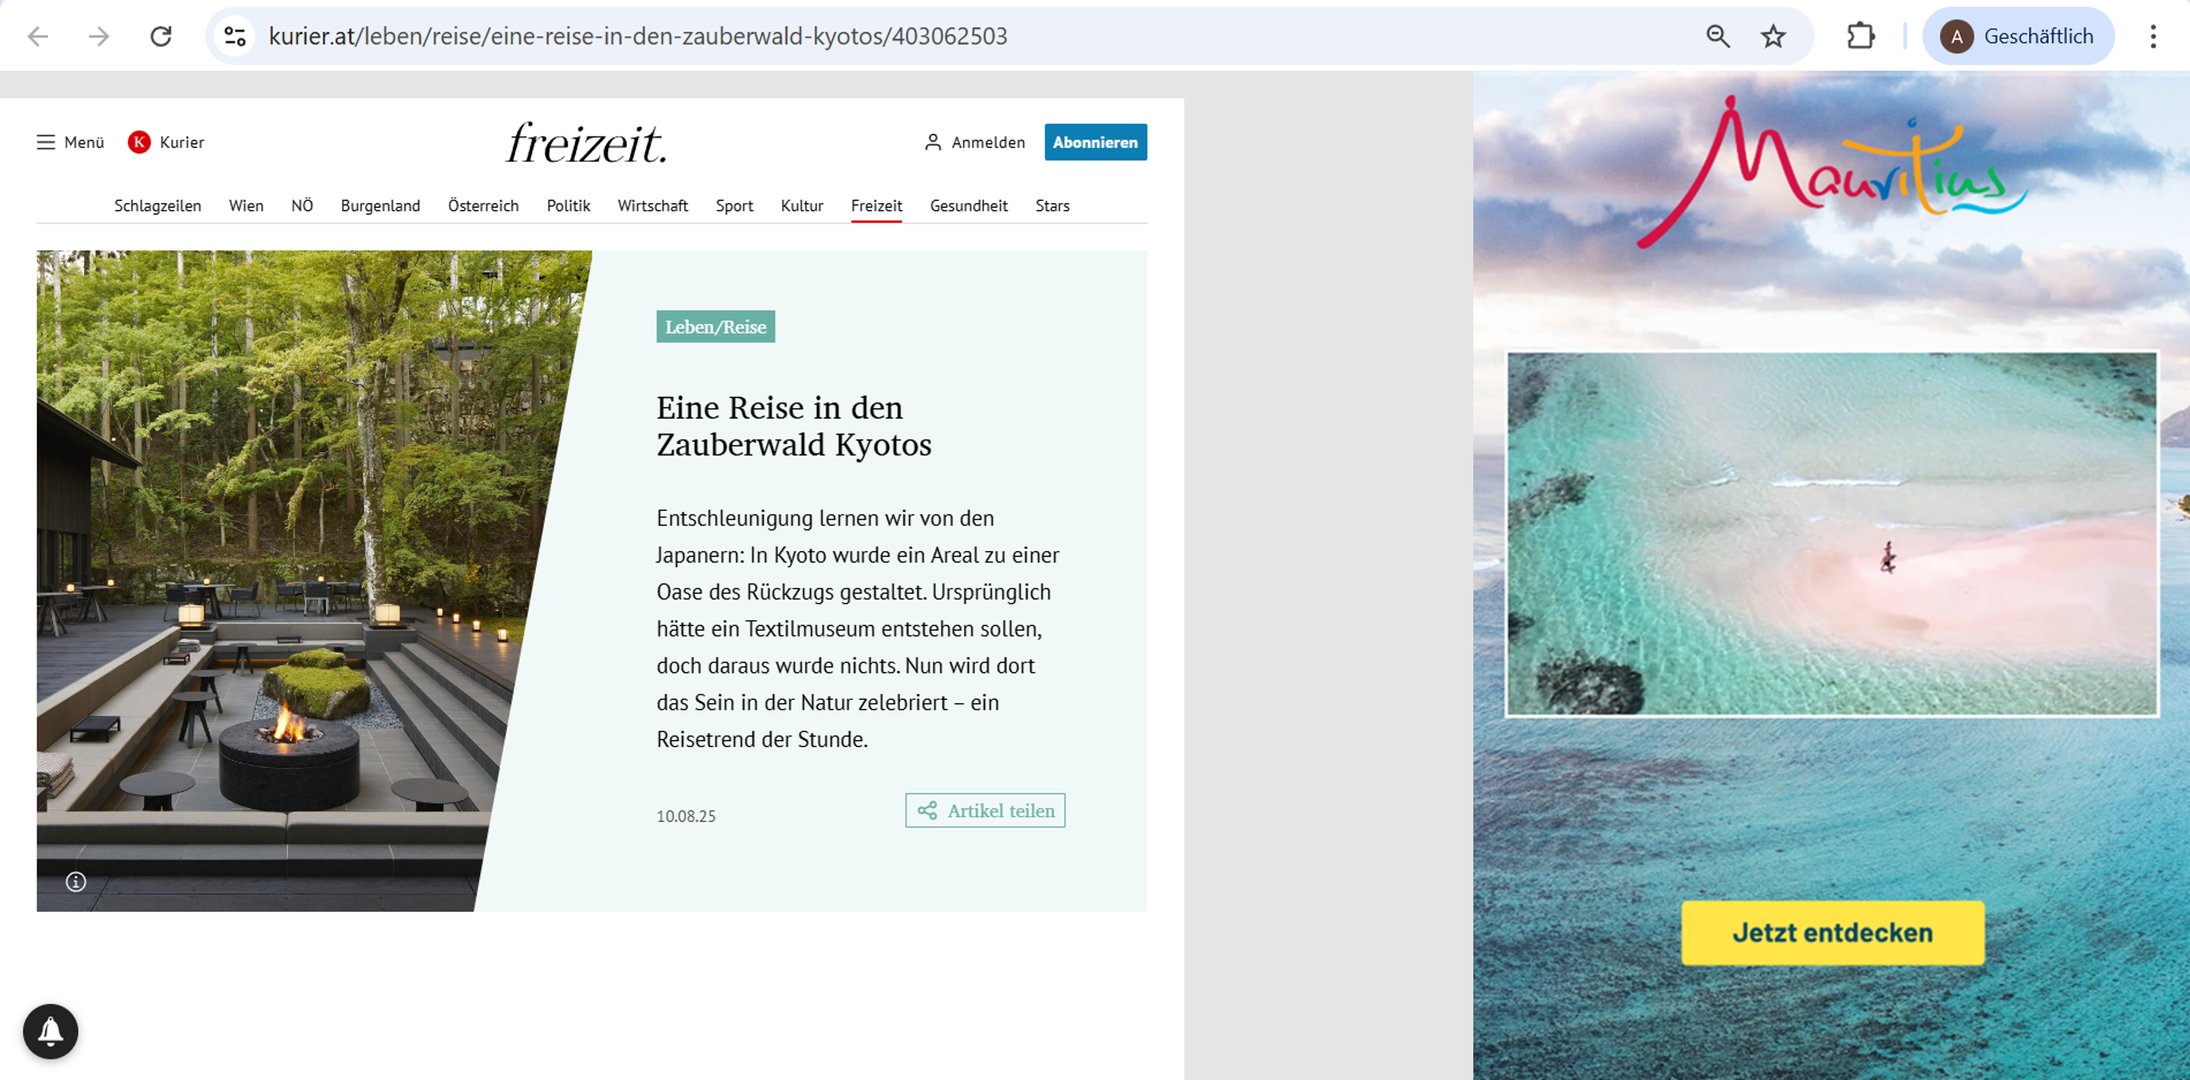Reload the current page
This screenshot has height=1080, width=2190.
tap(161, 36)
